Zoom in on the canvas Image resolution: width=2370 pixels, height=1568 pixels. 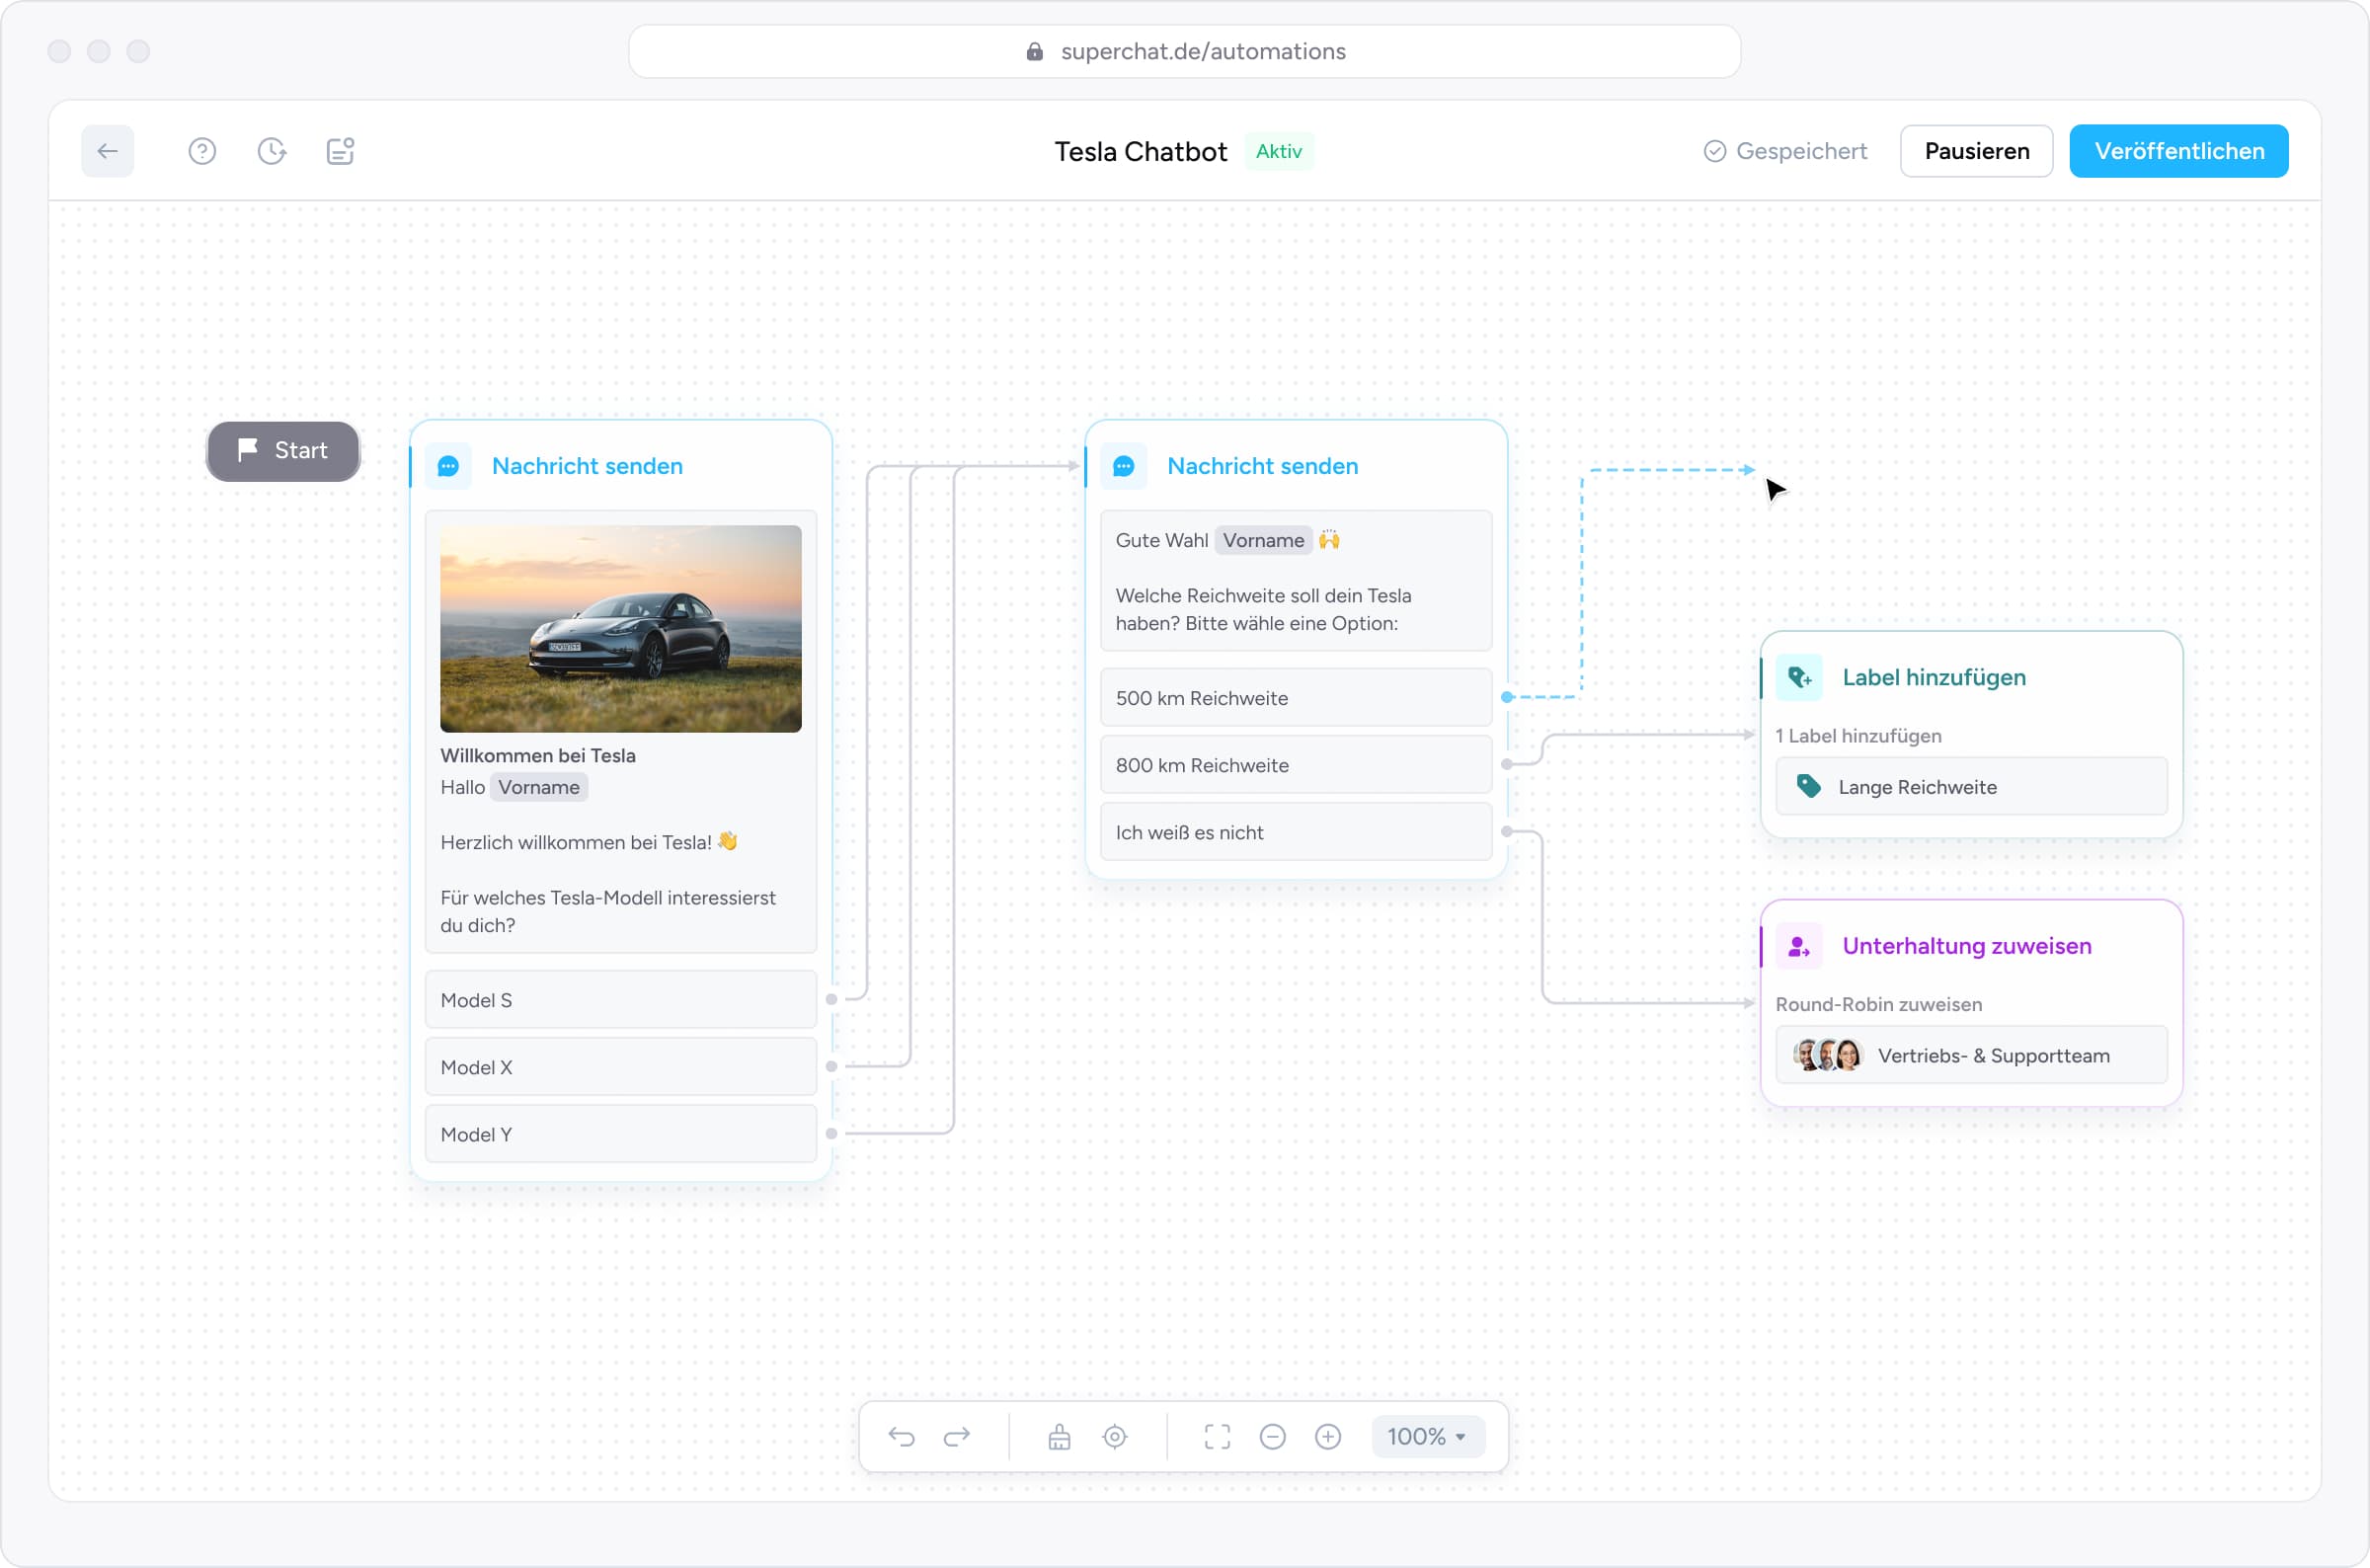[1328, 1437]
